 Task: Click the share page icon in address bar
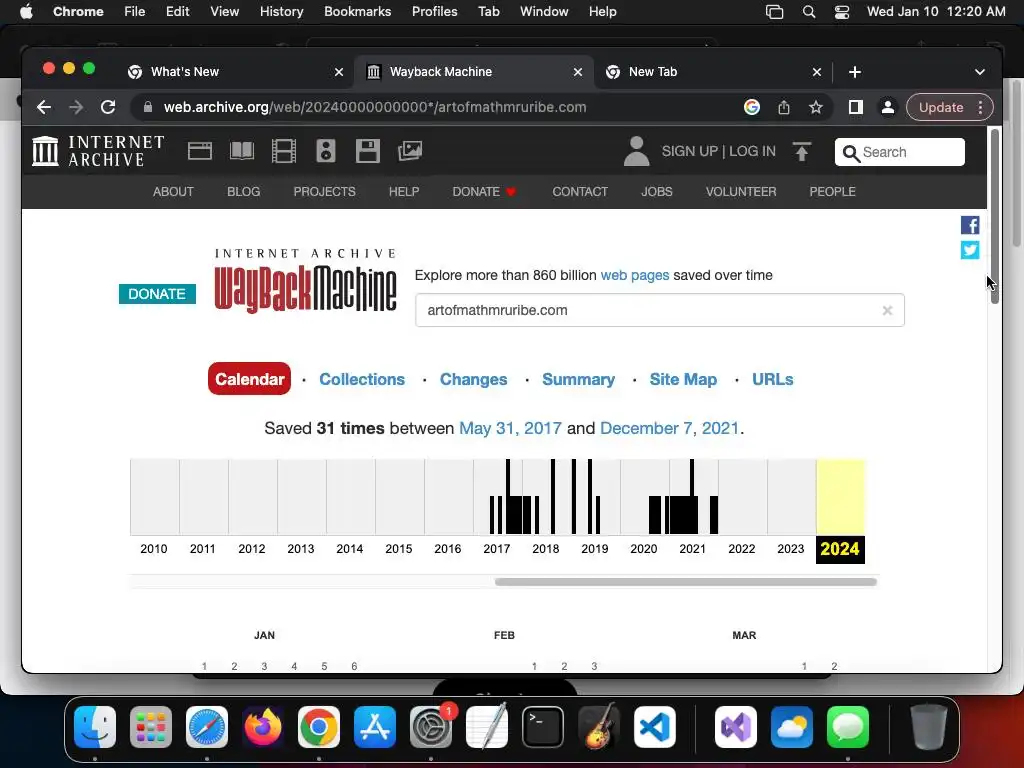tap(784, 108)
